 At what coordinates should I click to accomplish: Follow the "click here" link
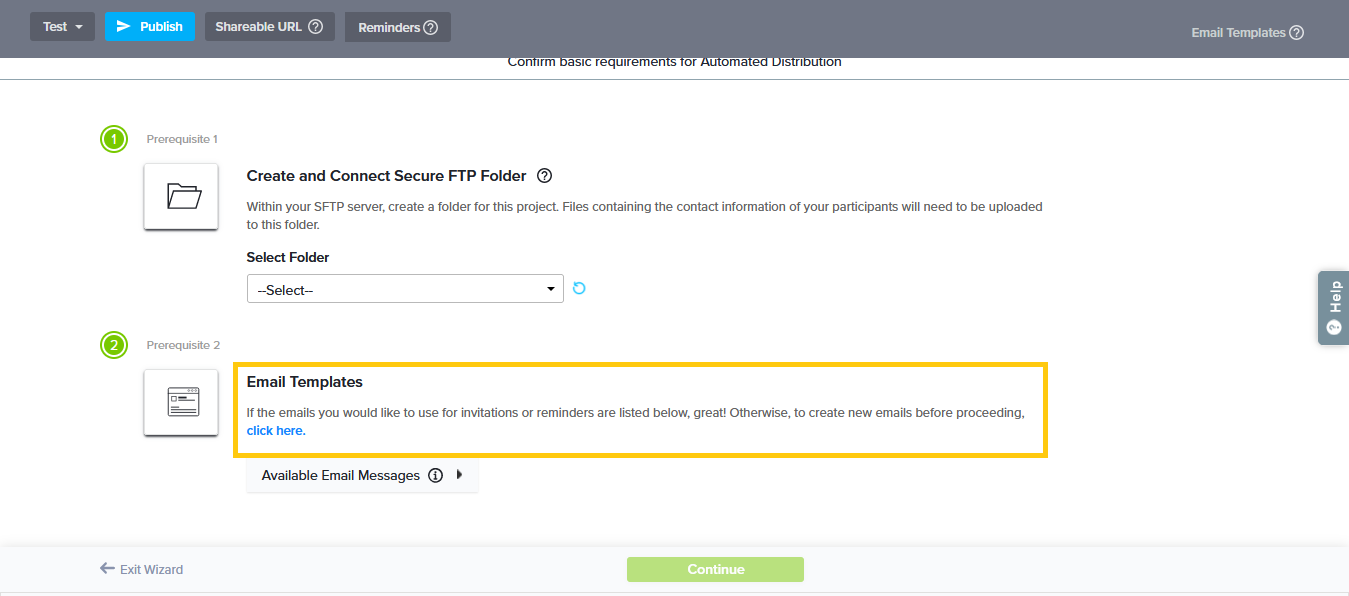pos(276,431)
